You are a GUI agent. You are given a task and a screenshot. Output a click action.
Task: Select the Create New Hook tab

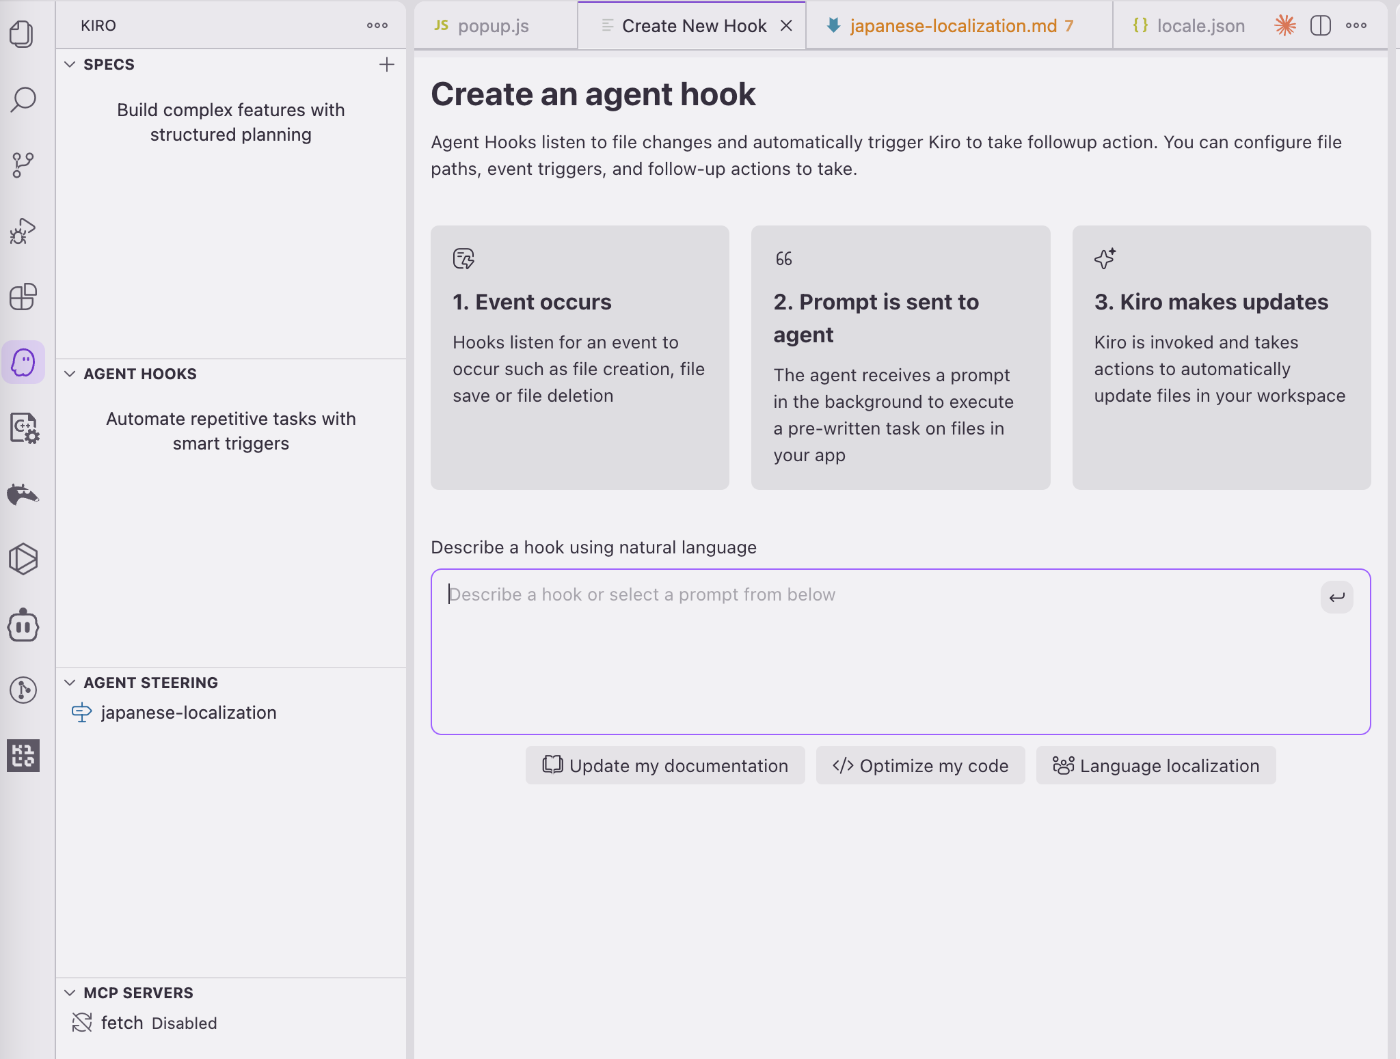click(x=692, y=26)
